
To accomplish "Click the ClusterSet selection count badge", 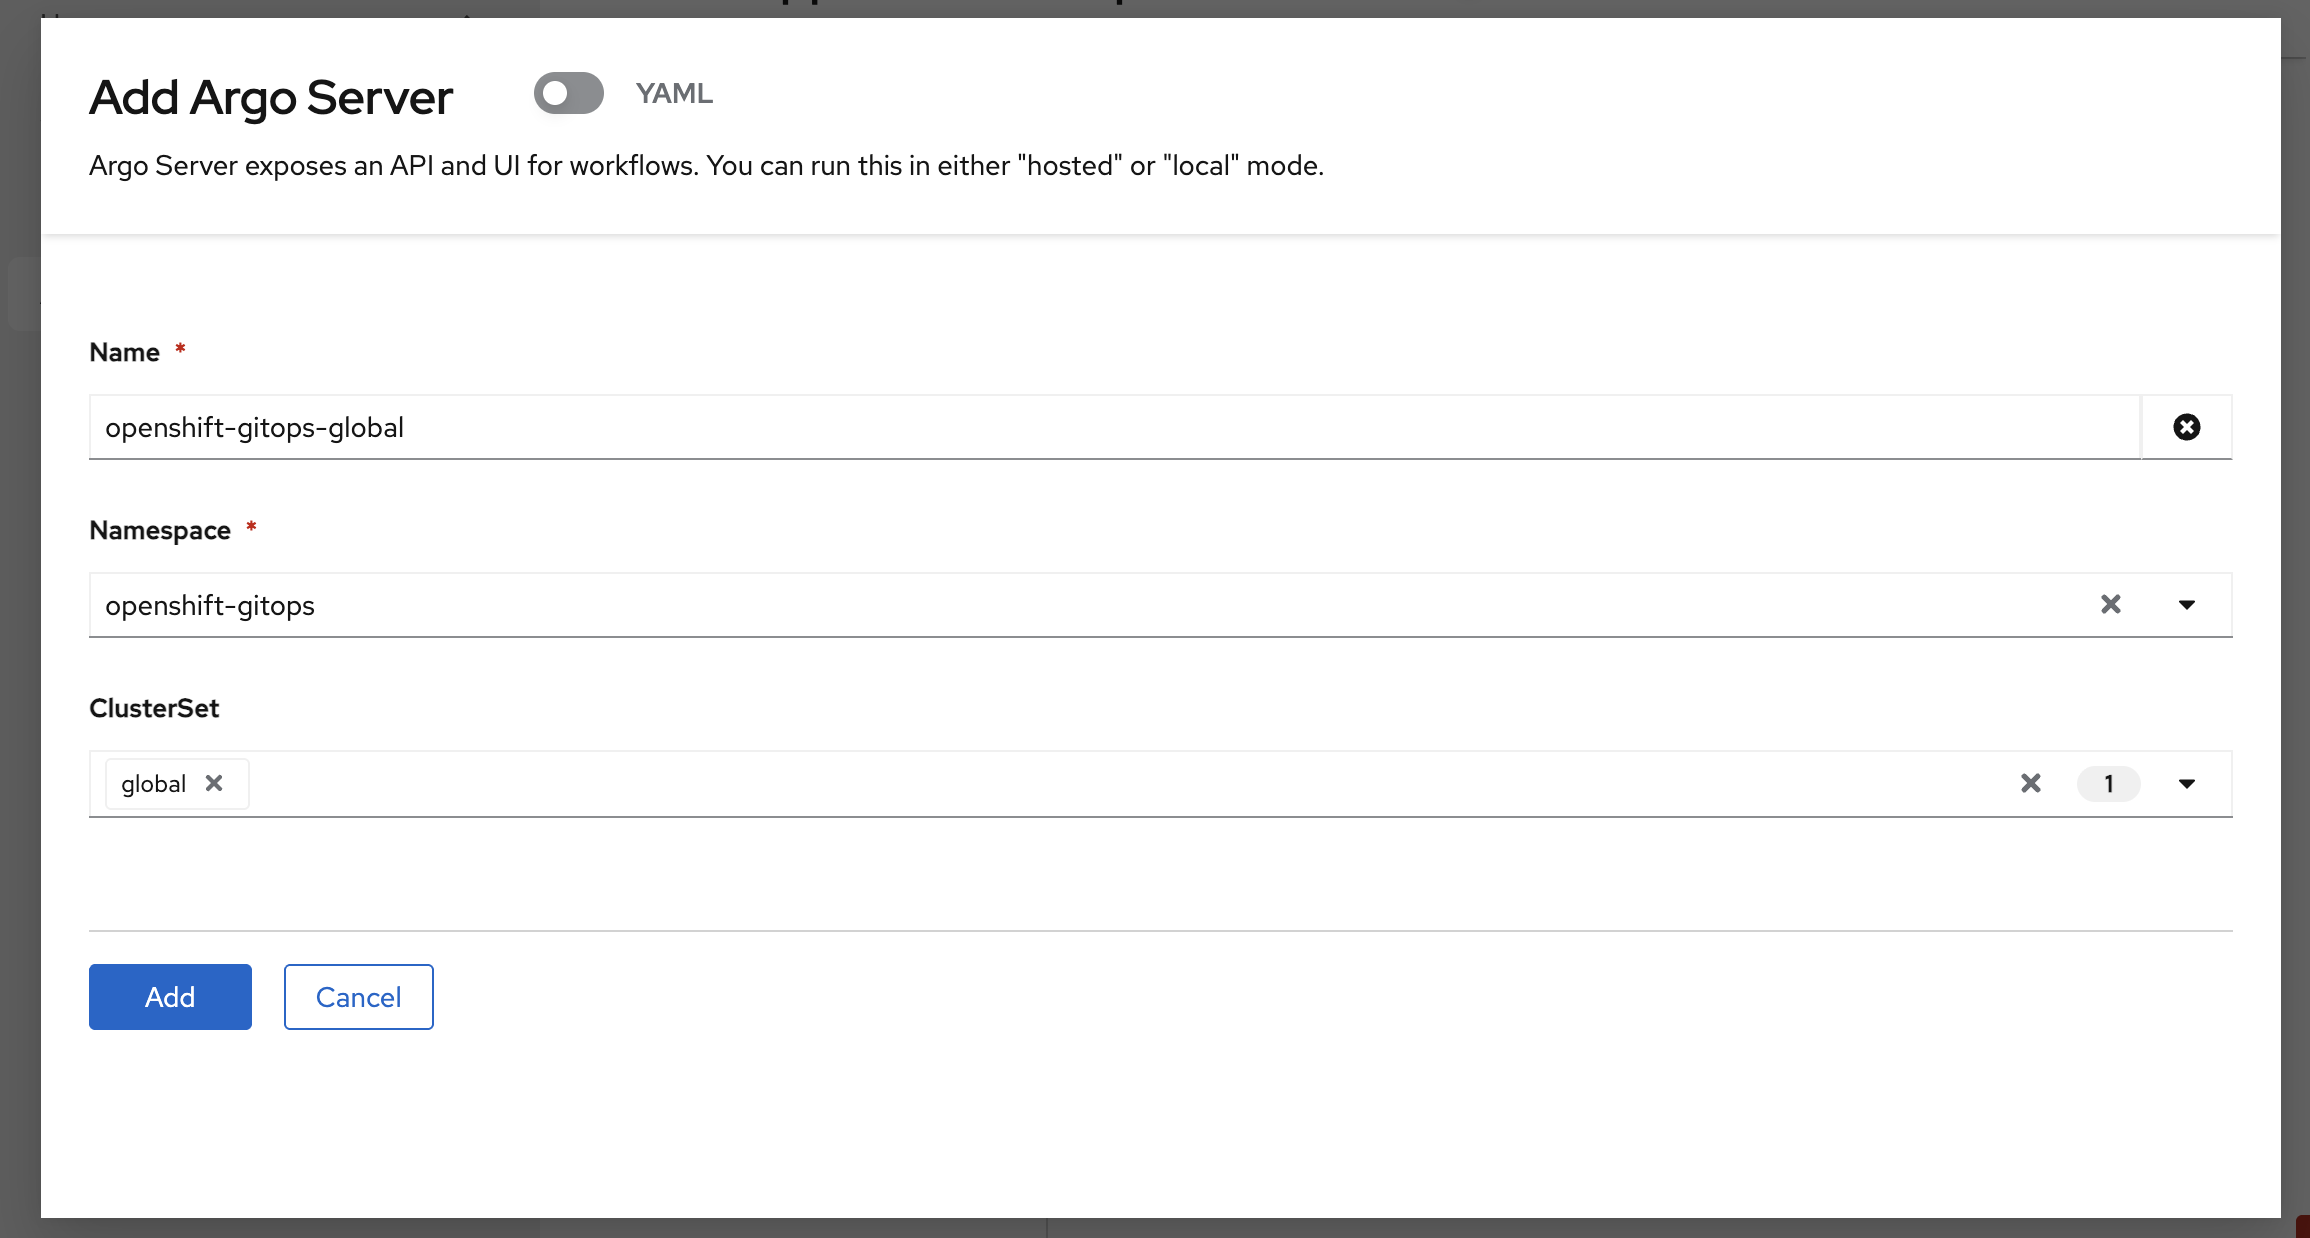I will (2108, 783).
